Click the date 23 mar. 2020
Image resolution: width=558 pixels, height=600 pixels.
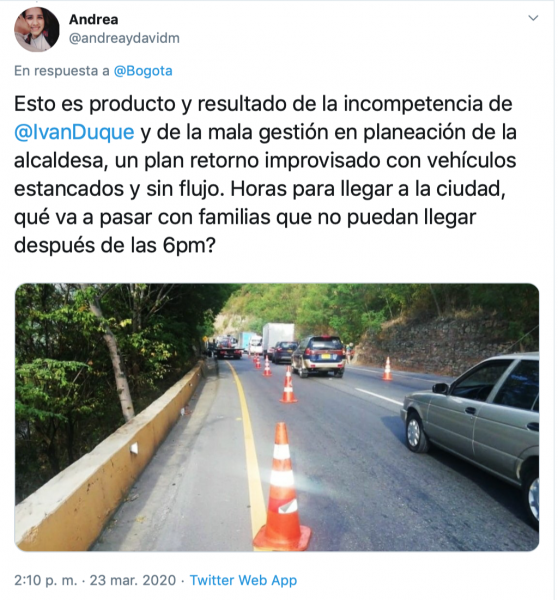(133, 580)
